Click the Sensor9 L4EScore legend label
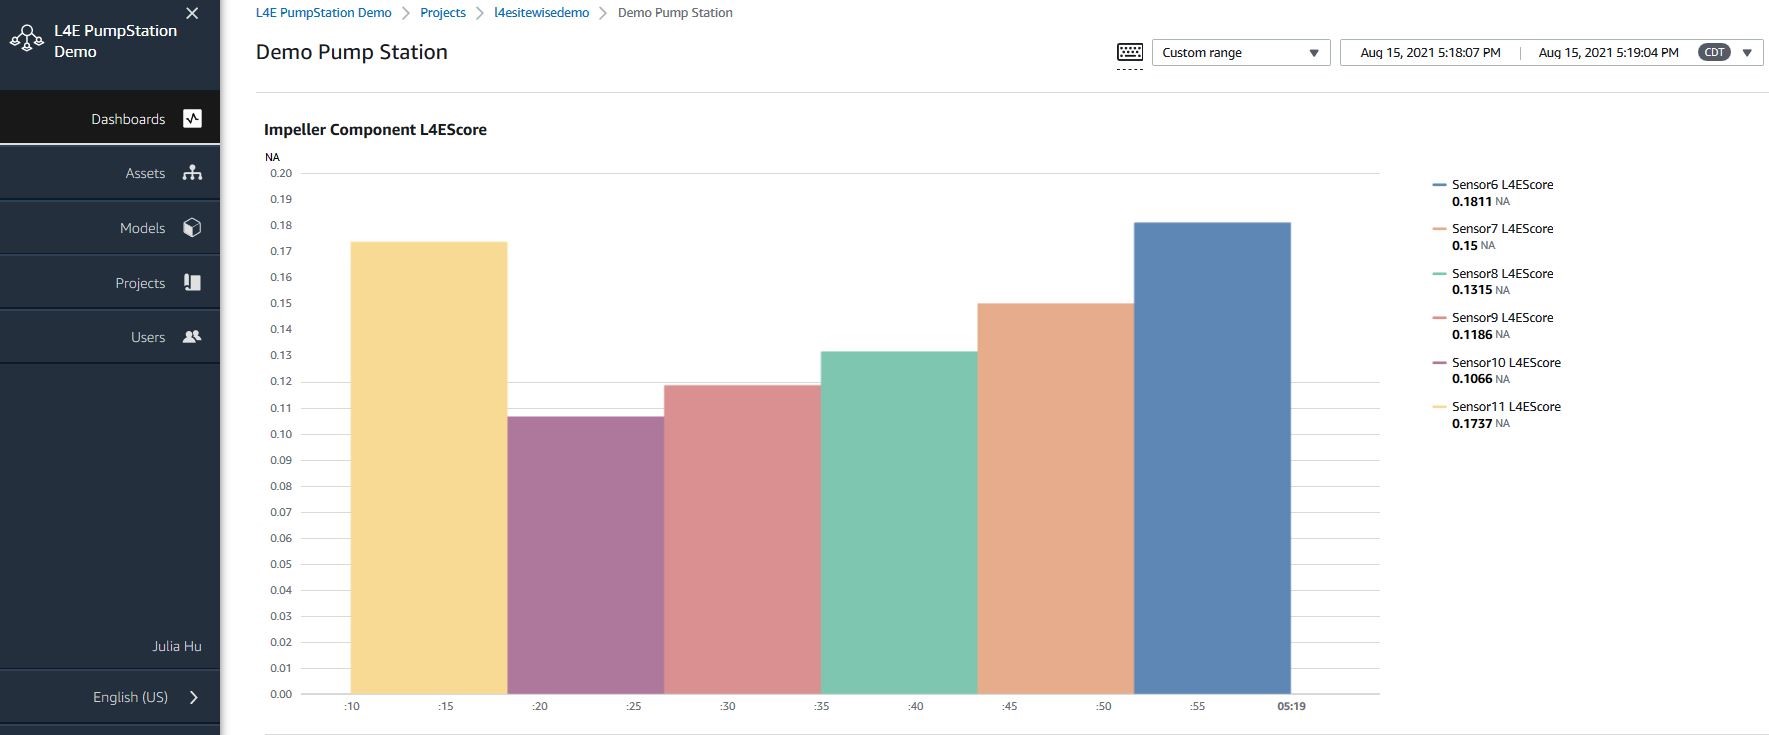The image size is (1769, 735). pos(1502,318)
